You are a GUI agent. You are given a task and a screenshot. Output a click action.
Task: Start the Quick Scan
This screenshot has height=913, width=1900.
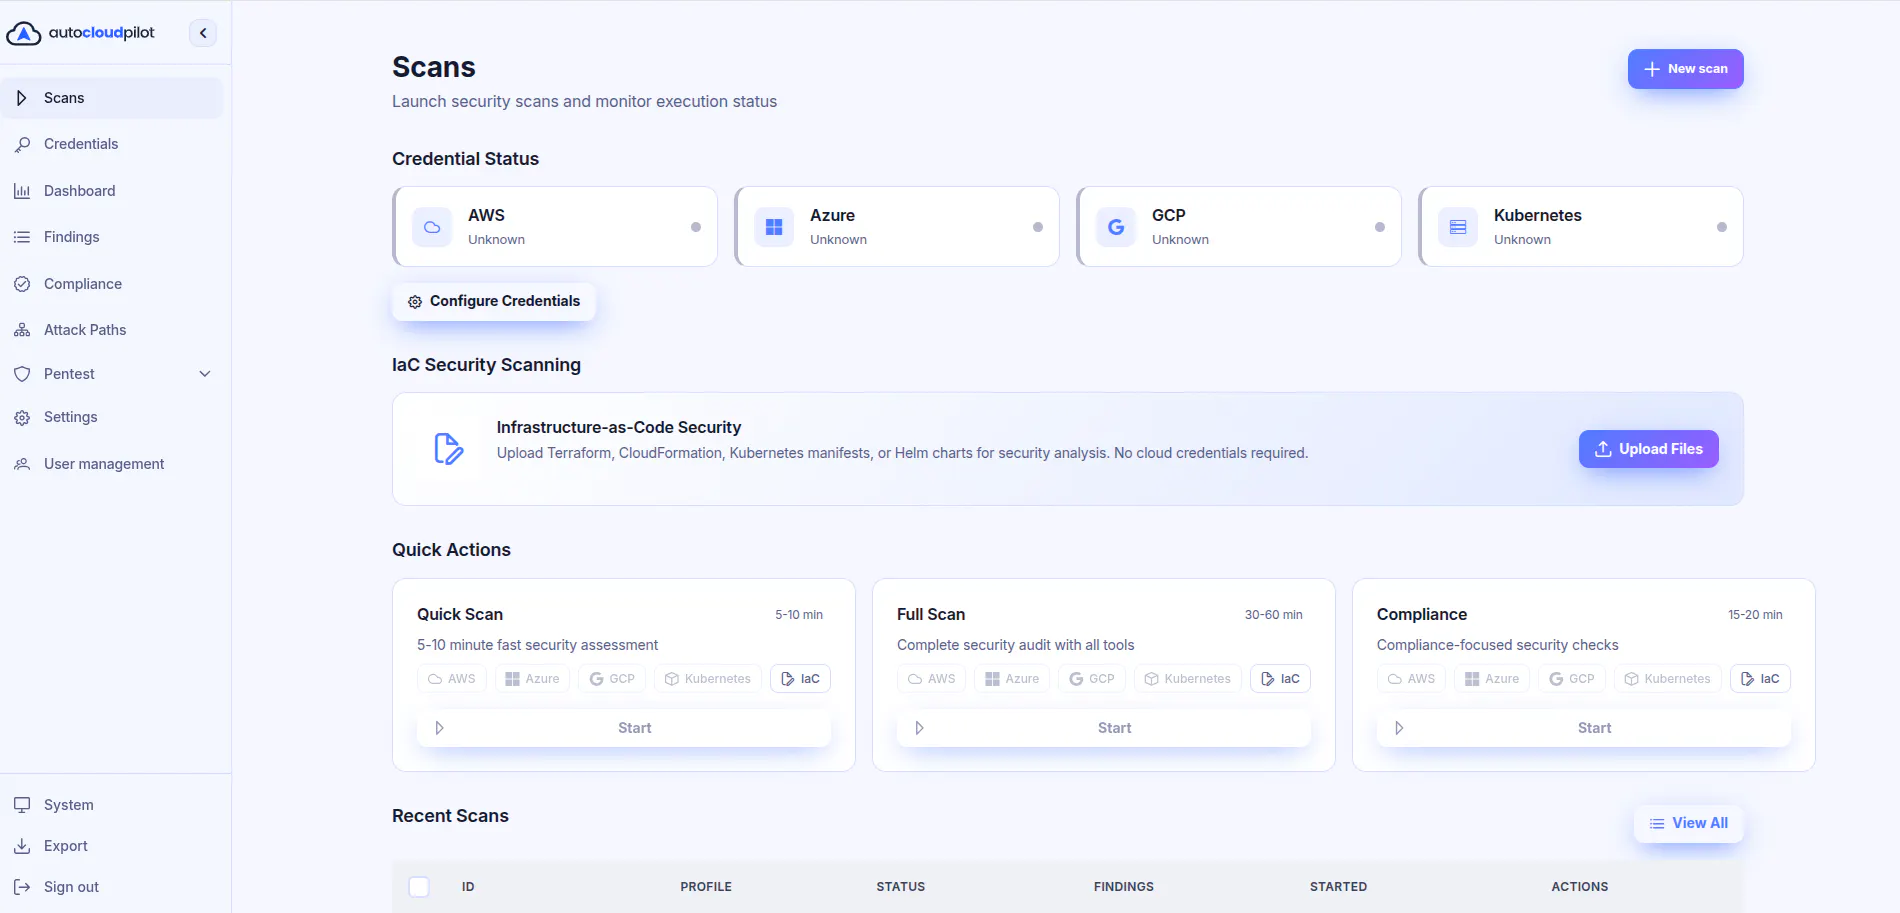(624, 728)
